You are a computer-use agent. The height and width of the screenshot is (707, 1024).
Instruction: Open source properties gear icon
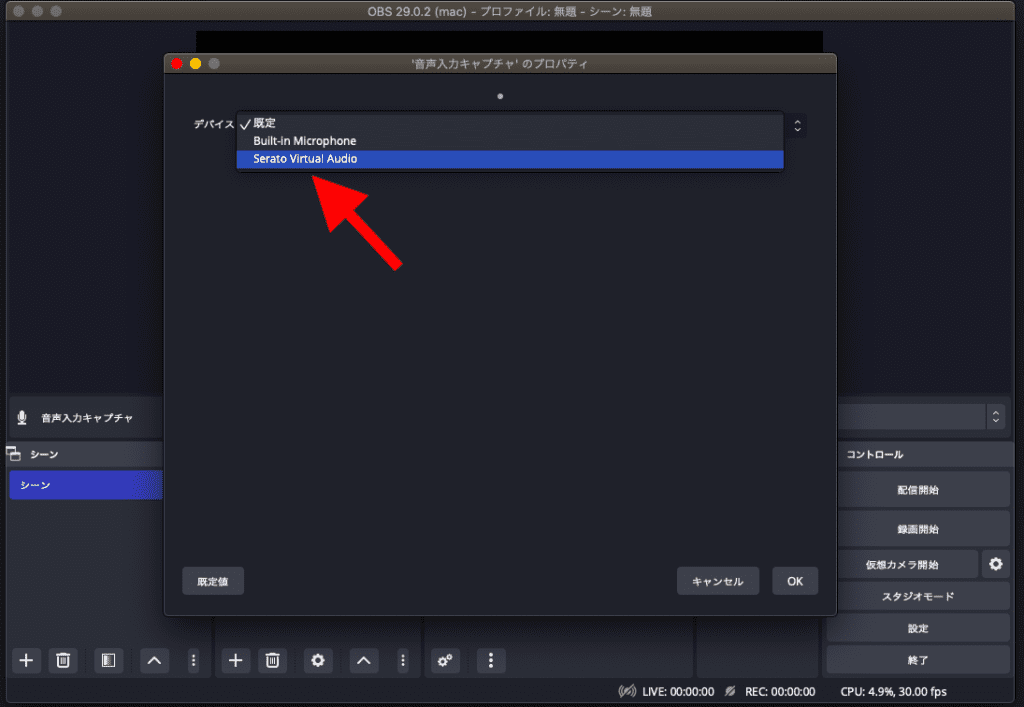point(318,661)
